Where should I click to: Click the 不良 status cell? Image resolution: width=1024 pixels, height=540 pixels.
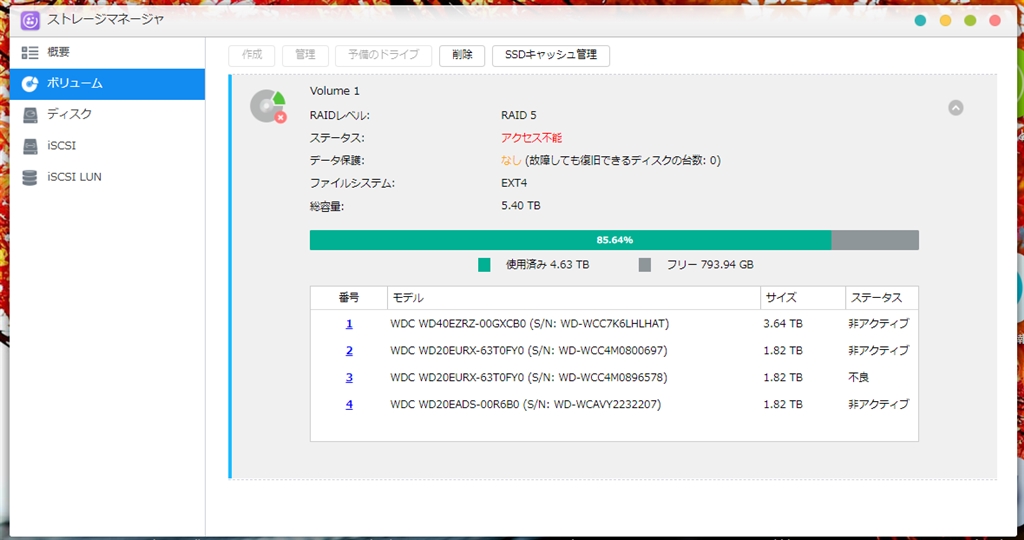[859, 377]
